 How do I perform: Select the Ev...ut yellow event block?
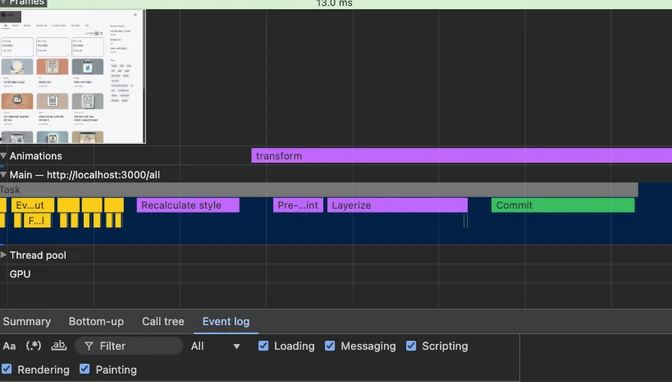pyautogui.click(x=33, y=205)
